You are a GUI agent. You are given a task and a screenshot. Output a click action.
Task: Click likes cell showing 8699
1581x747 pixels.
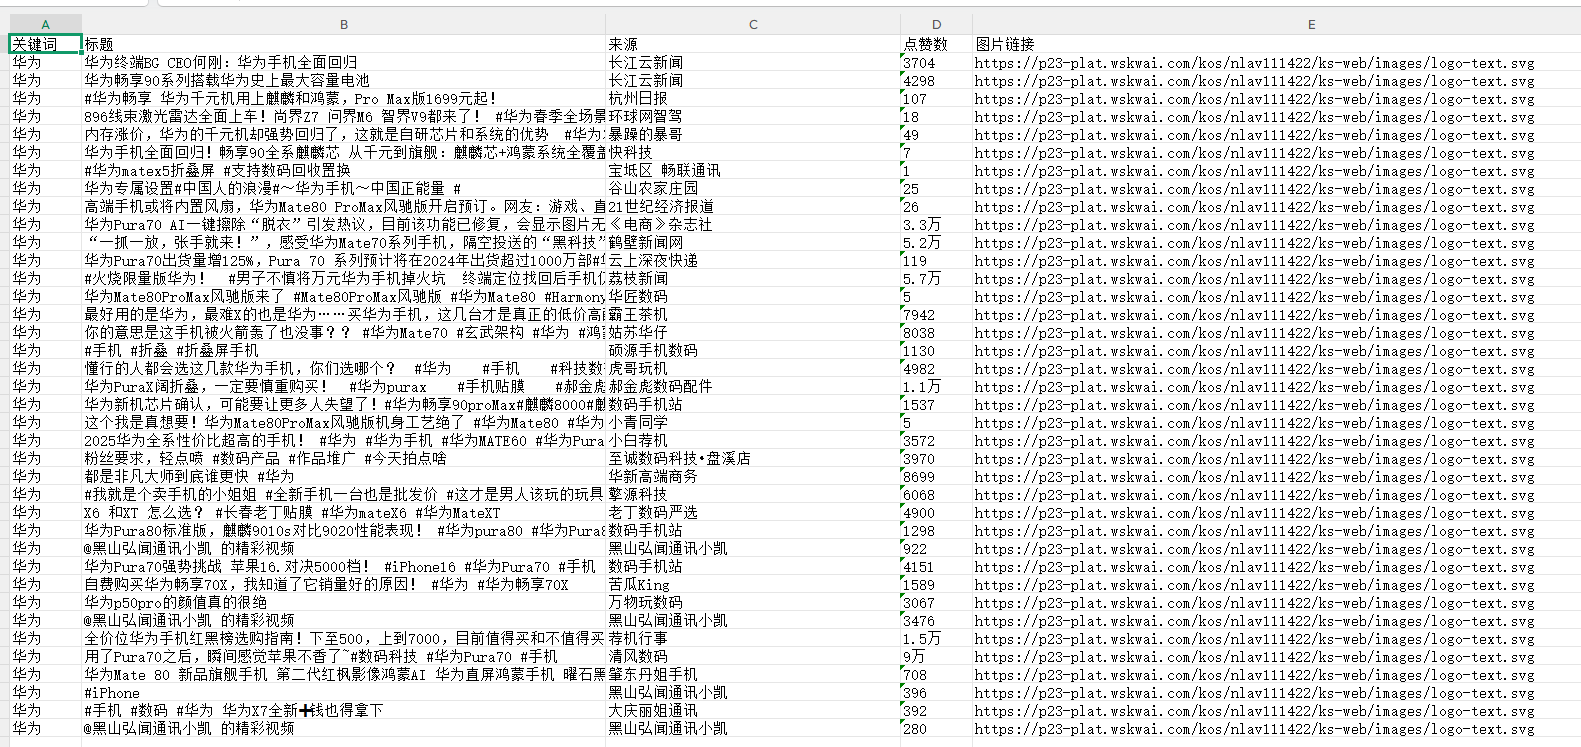[936, 476]
